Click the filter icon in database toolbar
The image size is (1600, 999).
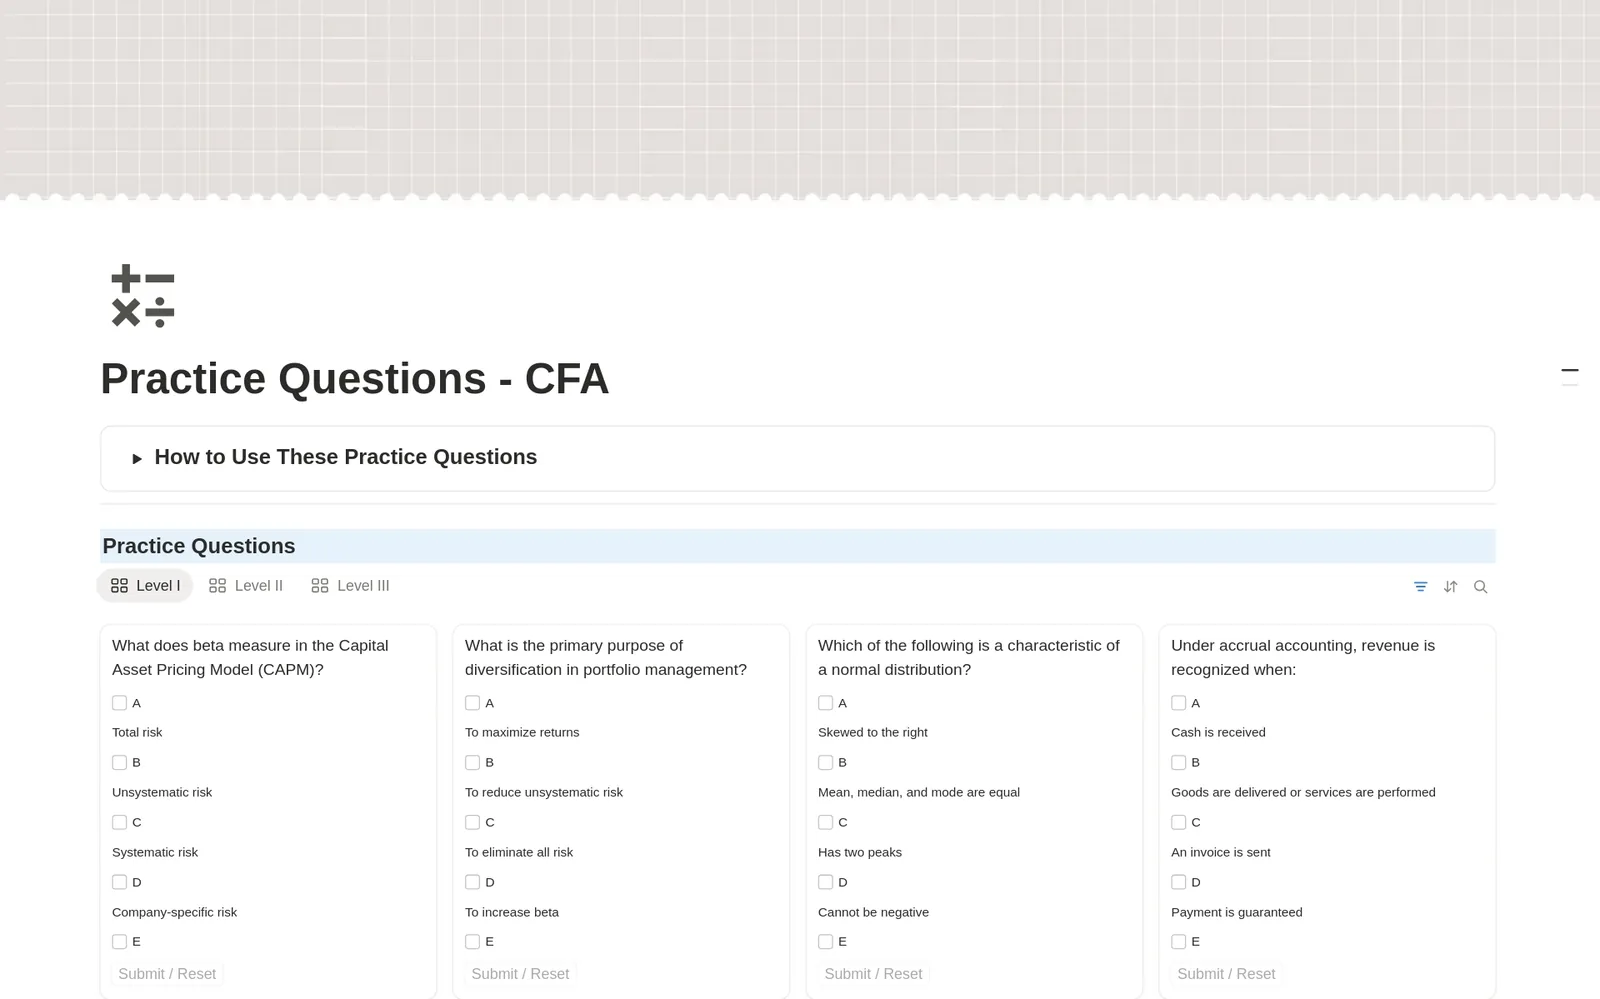tap(1420, 587)
